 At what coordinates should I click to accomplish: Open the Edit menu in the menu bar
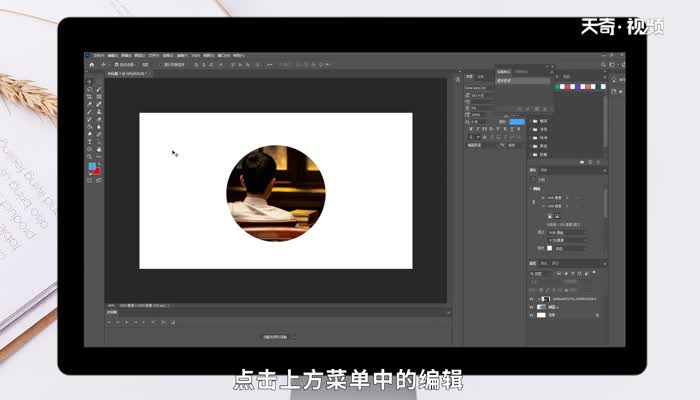[x=112, y=56]
